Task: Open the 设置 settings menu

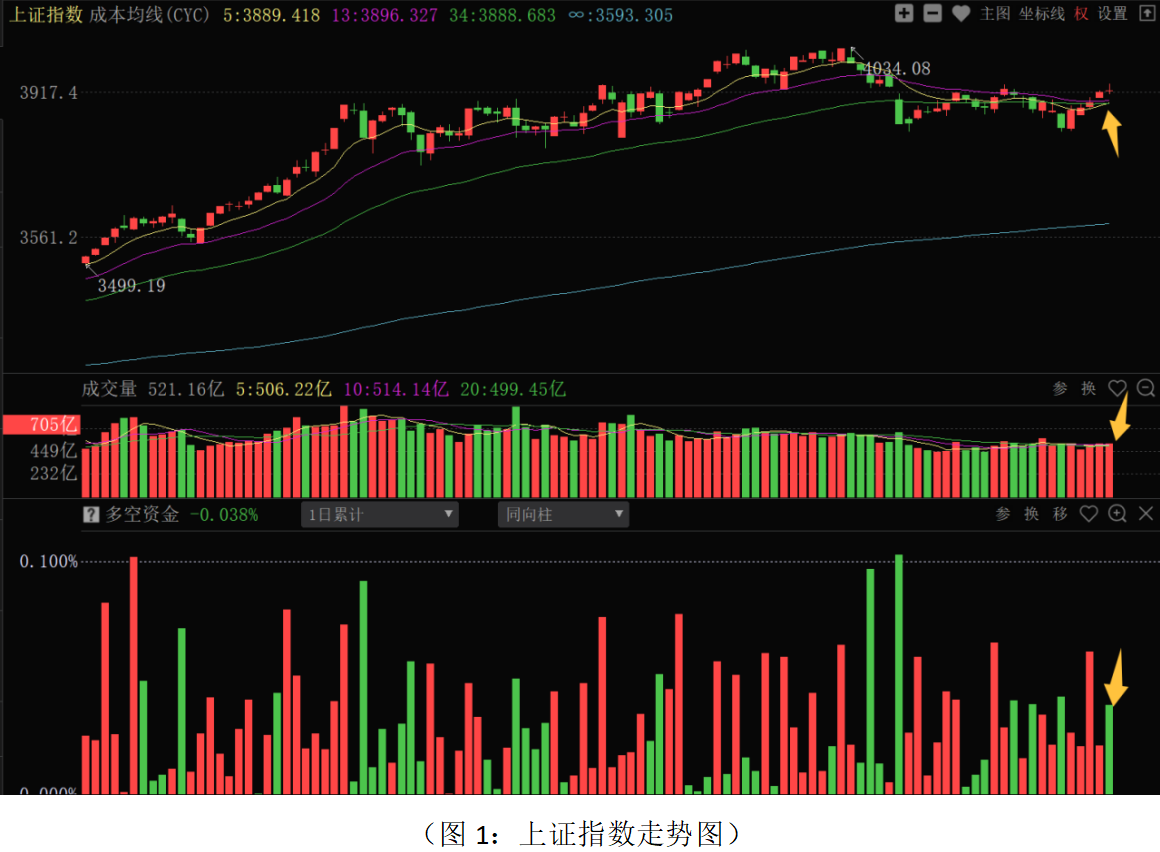Action: coord(1112,14)
